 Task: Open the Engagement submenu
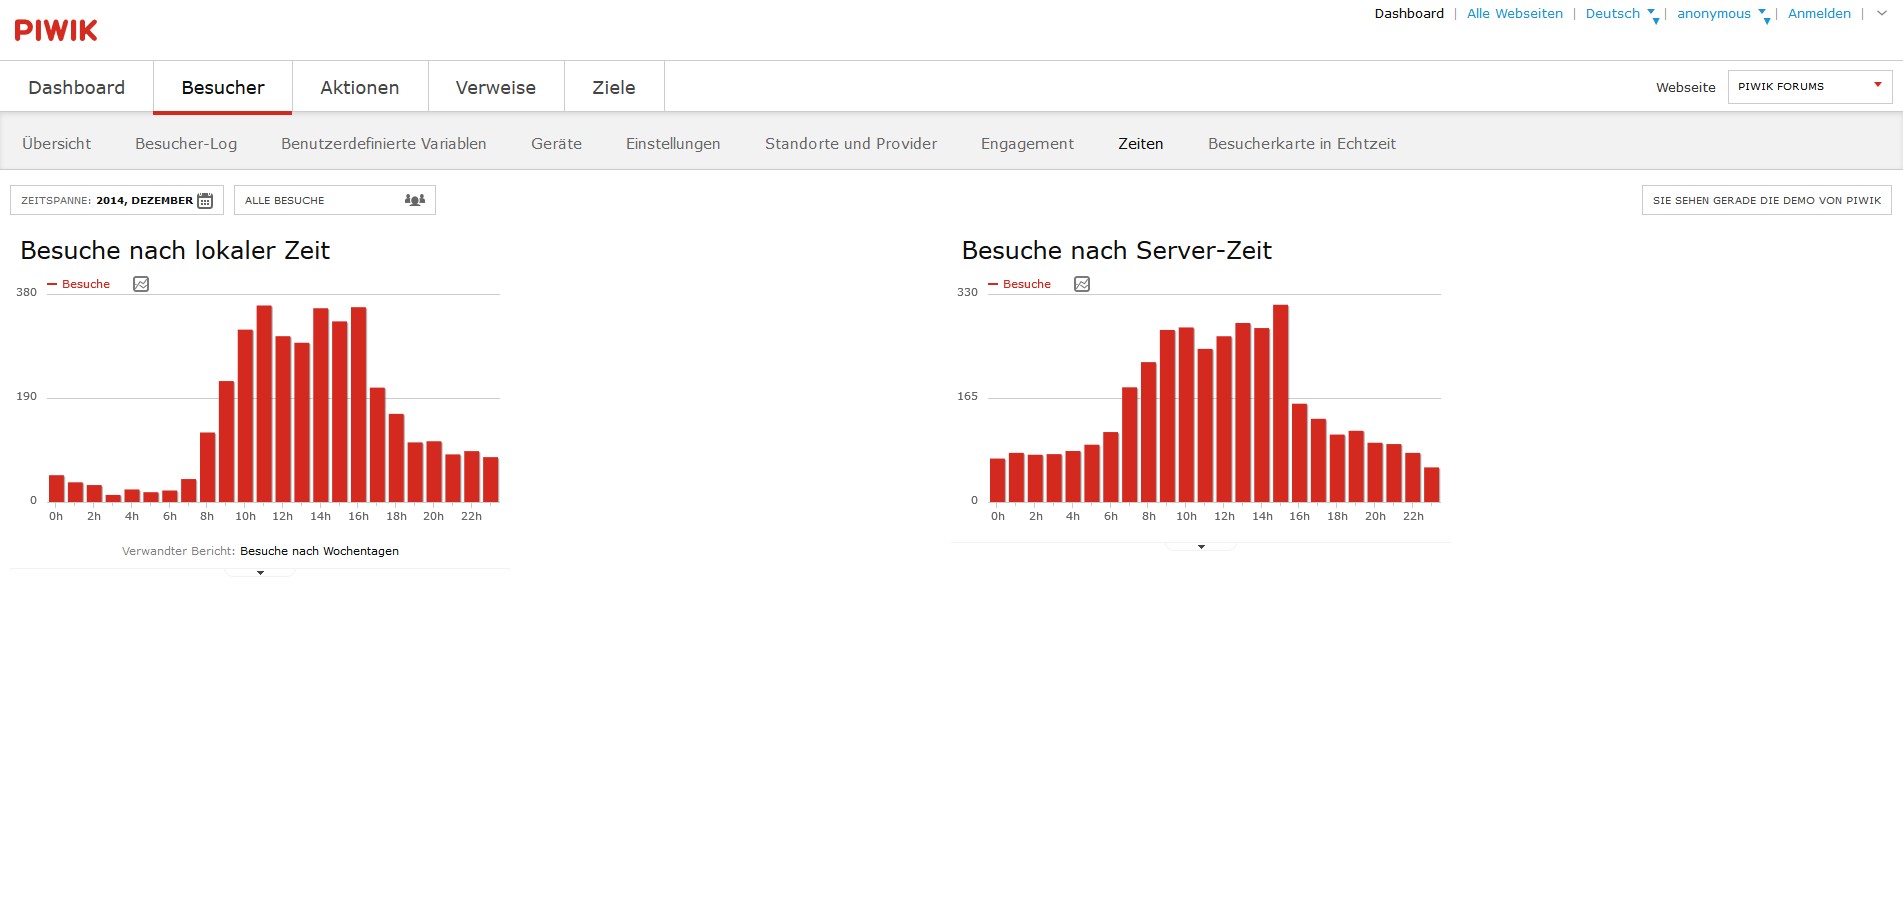(x=1027, y=144)
